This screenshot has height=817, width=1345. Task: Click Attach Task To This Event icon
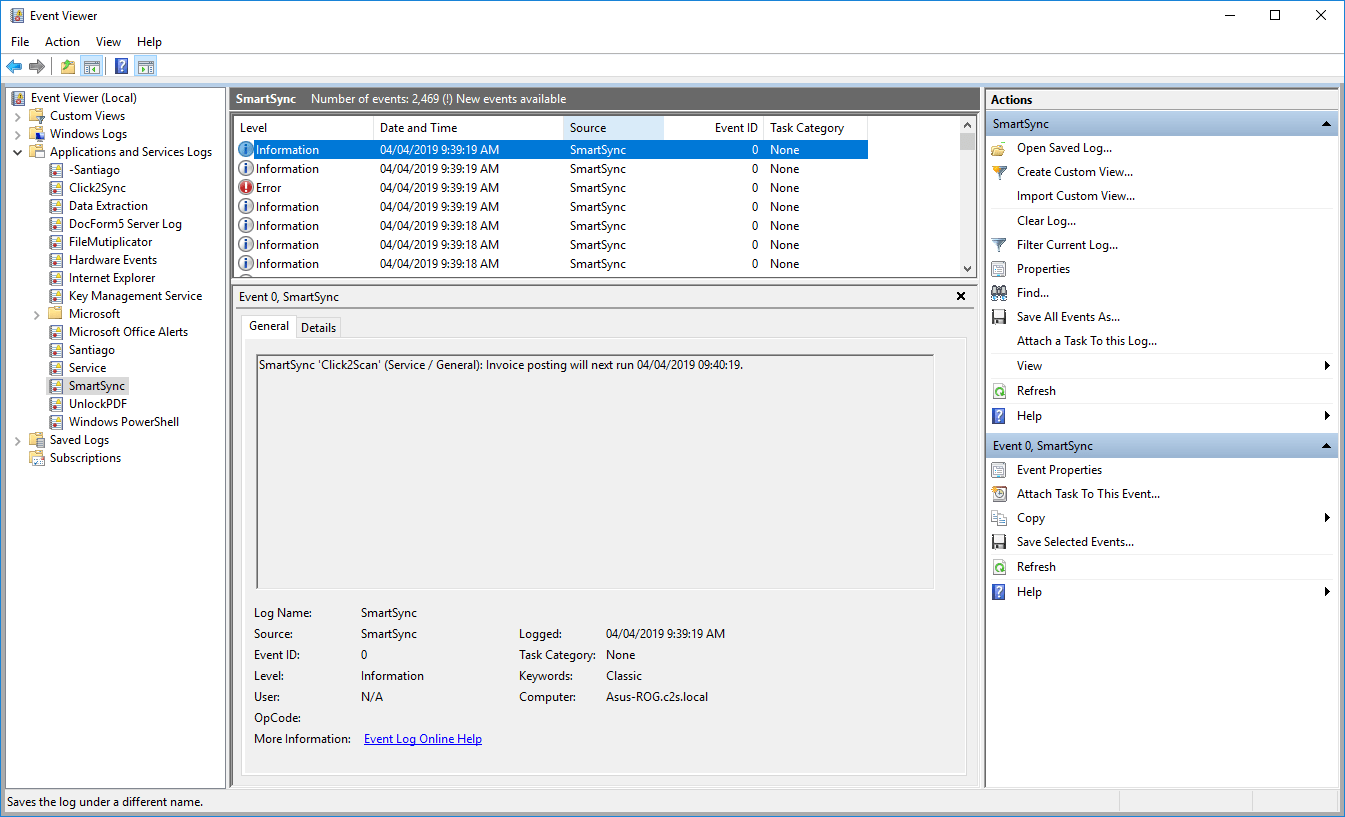click(999, 494)
